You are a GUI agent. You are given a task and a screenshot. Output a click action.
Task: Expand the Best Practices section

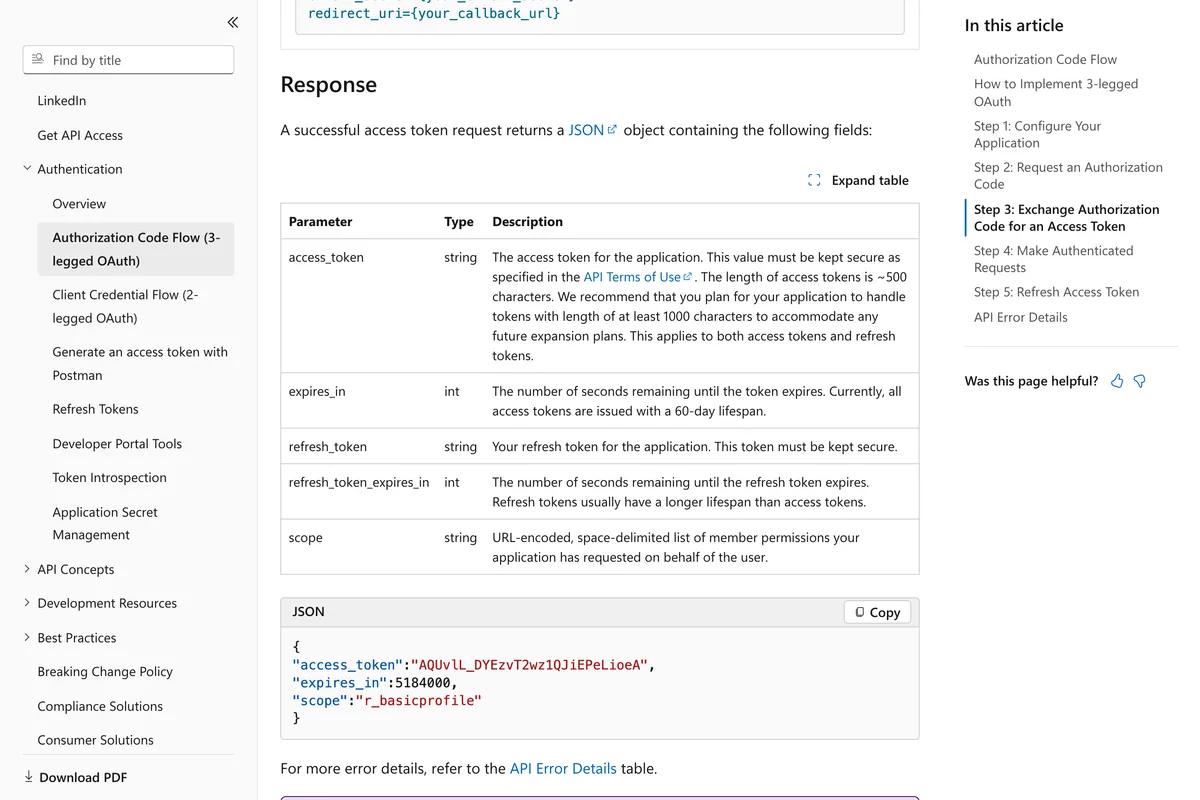27,637
